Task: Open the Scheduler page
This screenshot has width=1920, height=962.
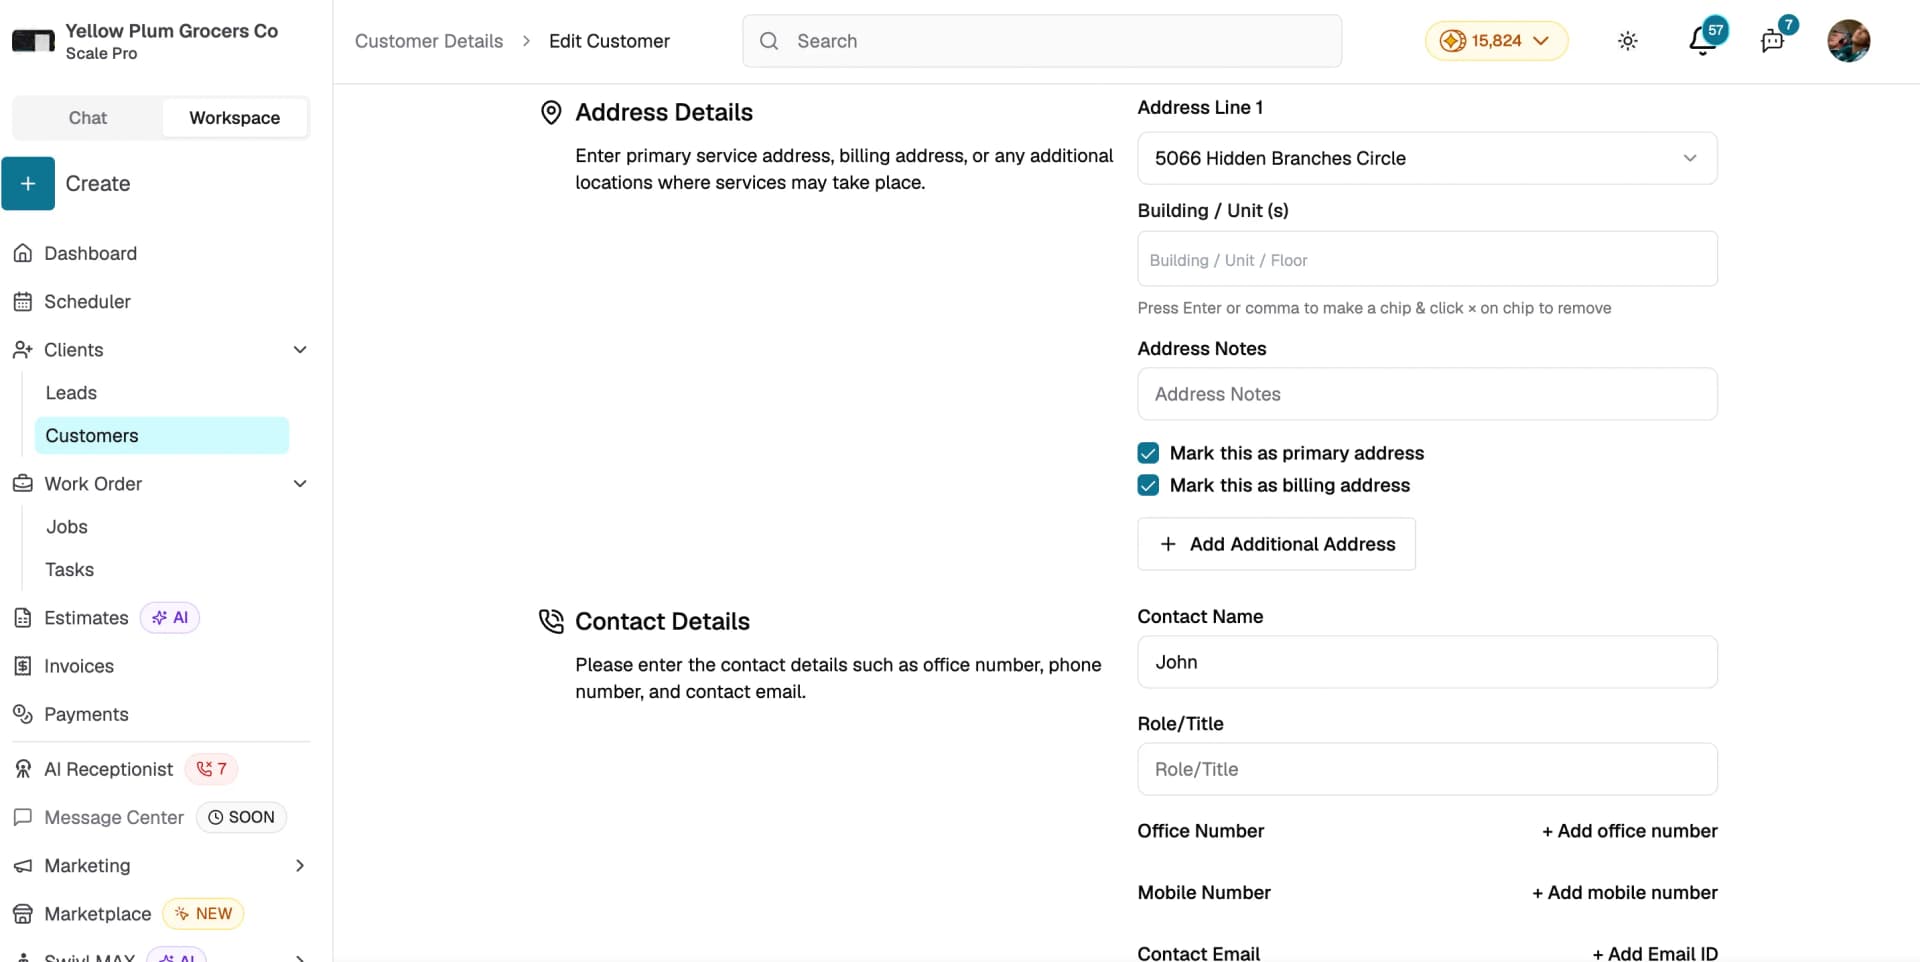Action: [87, 301]
